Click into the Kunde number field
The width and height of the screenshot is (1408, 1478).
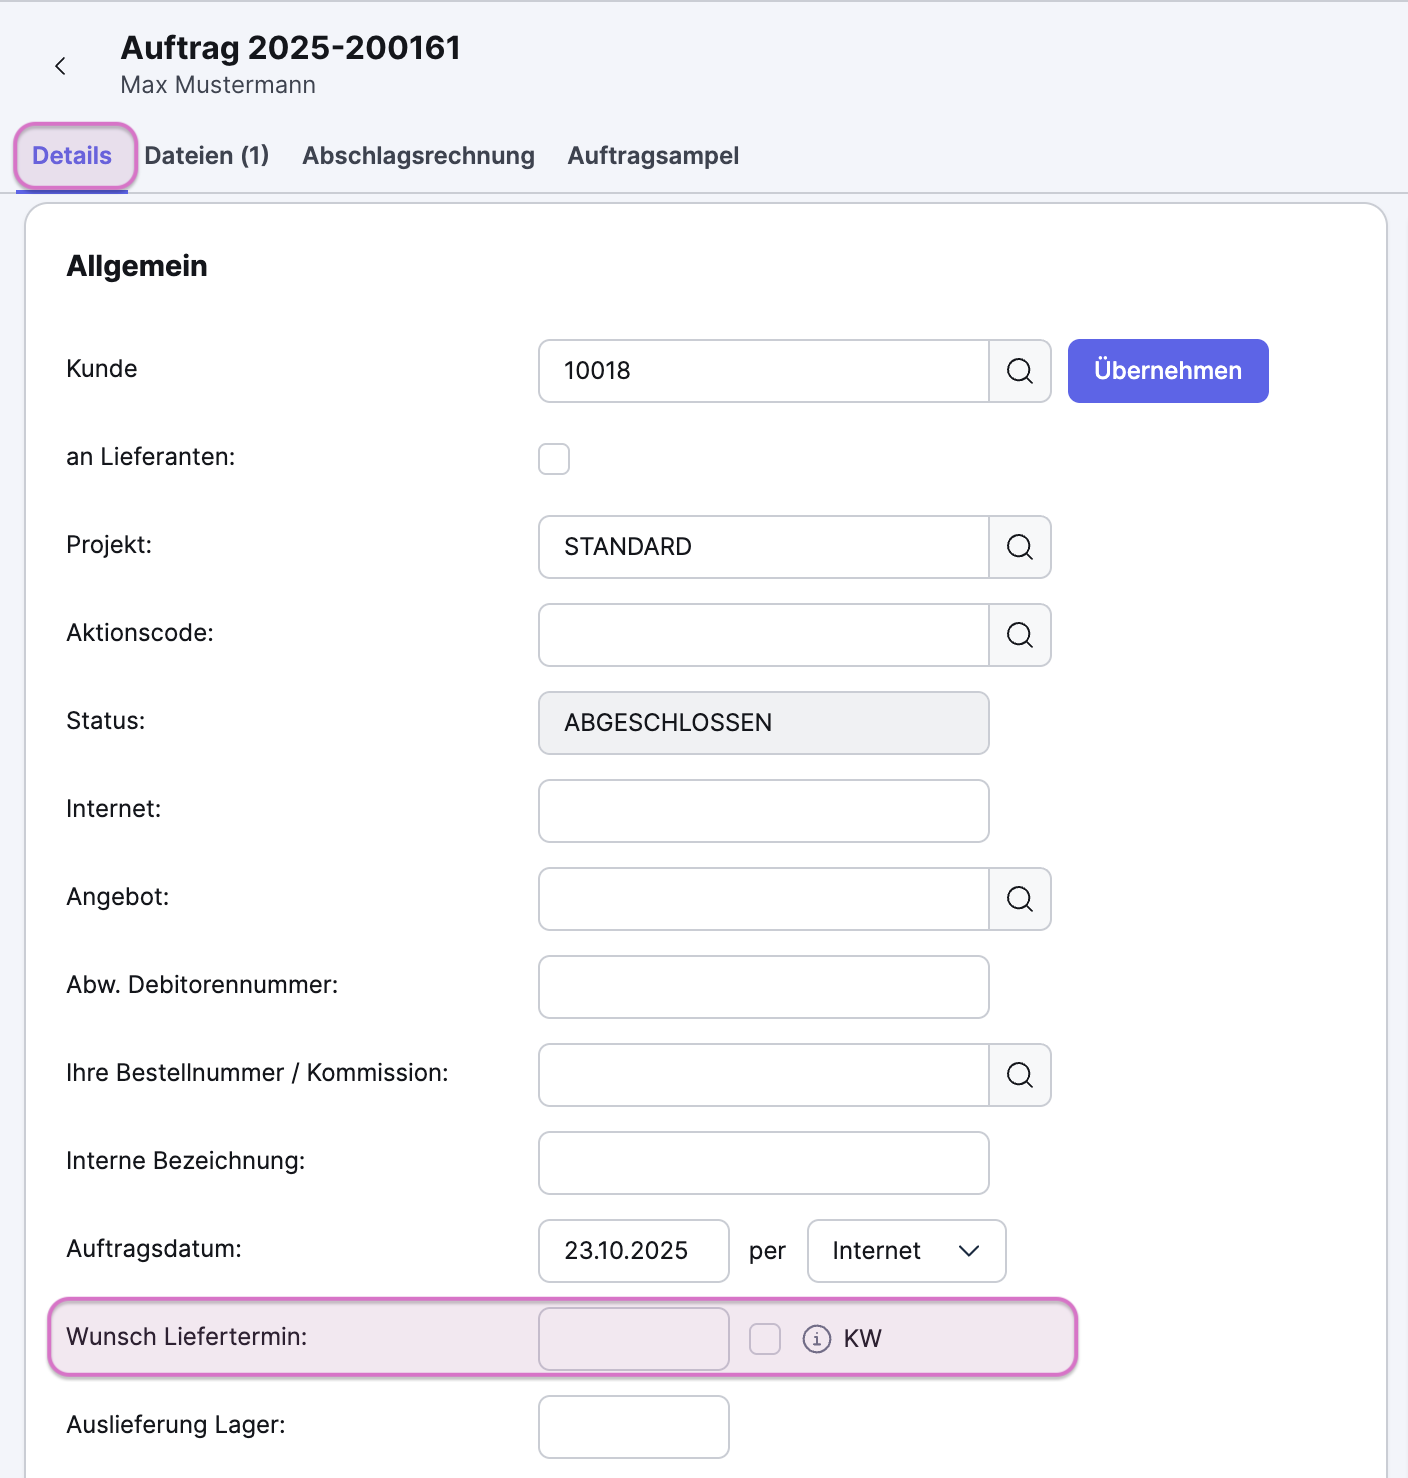click(763, 371)
